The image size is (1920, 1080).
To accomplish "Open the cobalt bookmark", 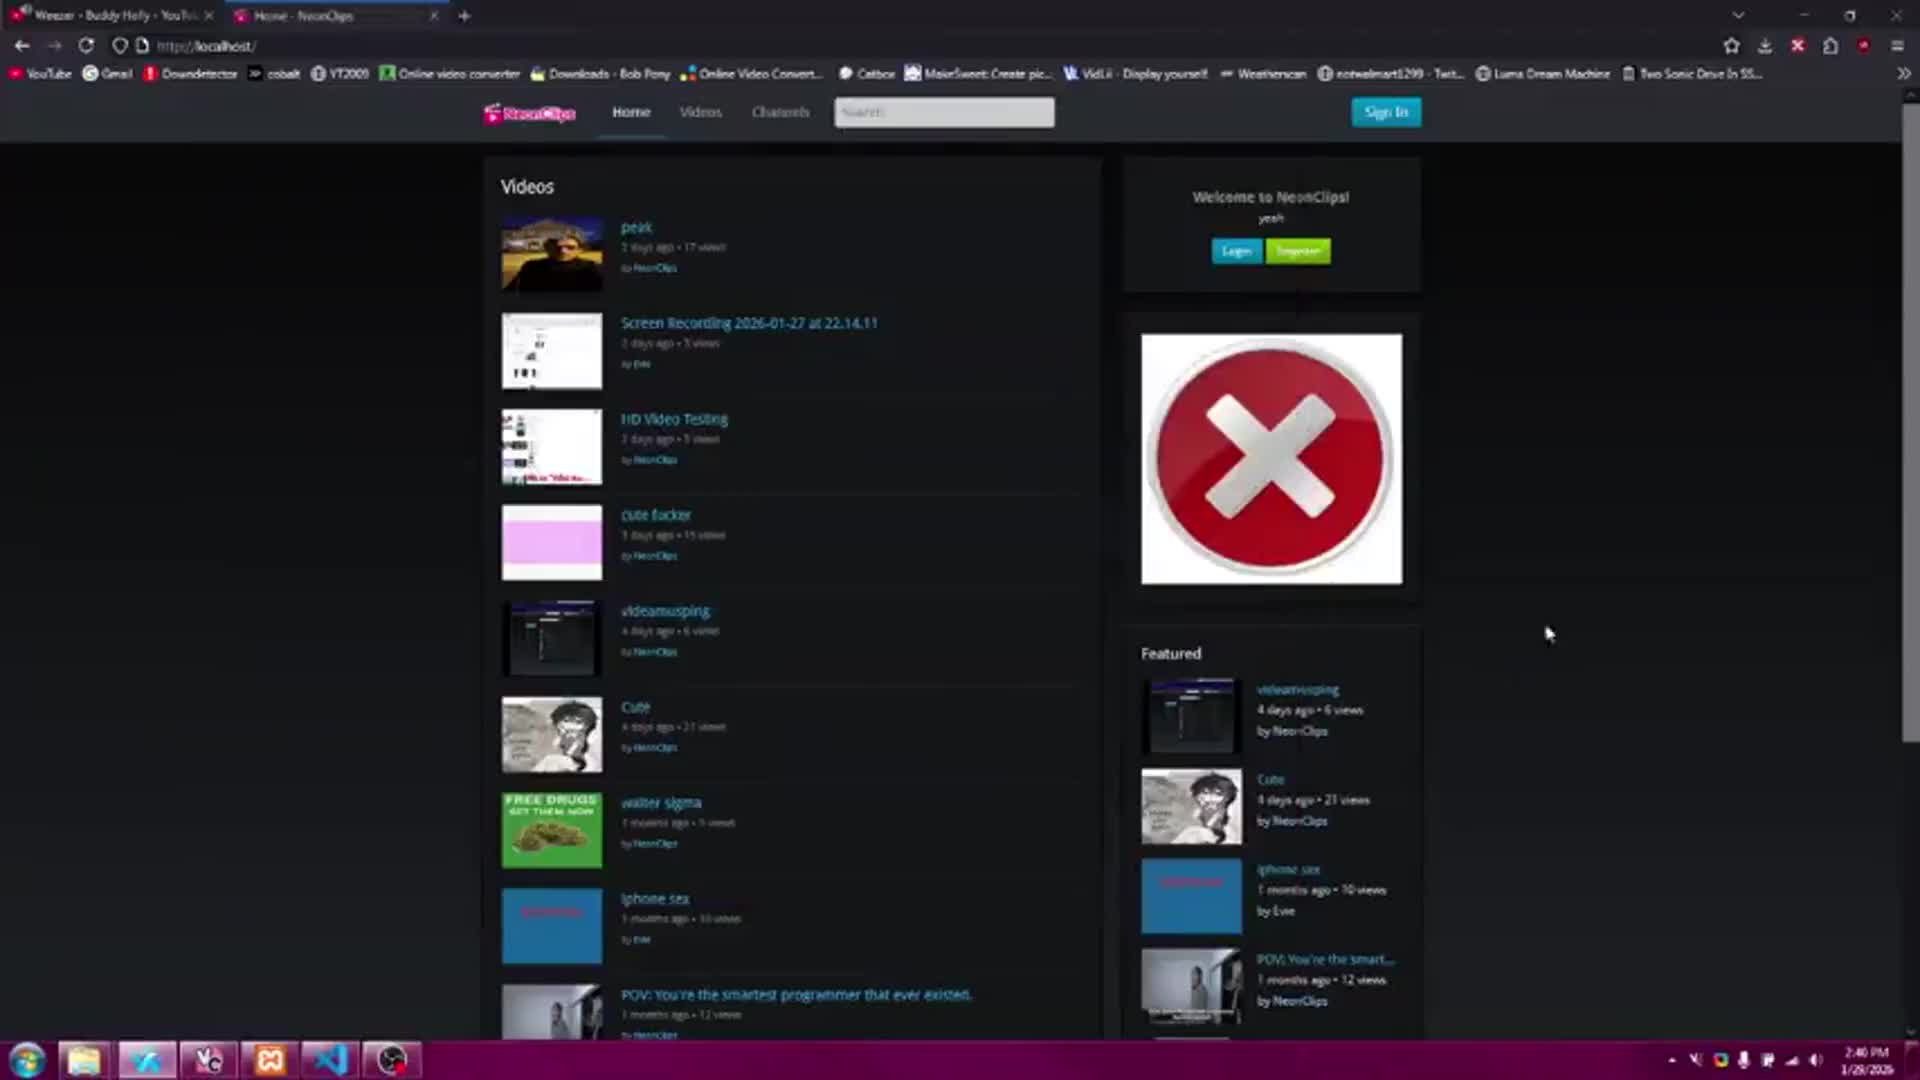I will [x=274, y=74].
